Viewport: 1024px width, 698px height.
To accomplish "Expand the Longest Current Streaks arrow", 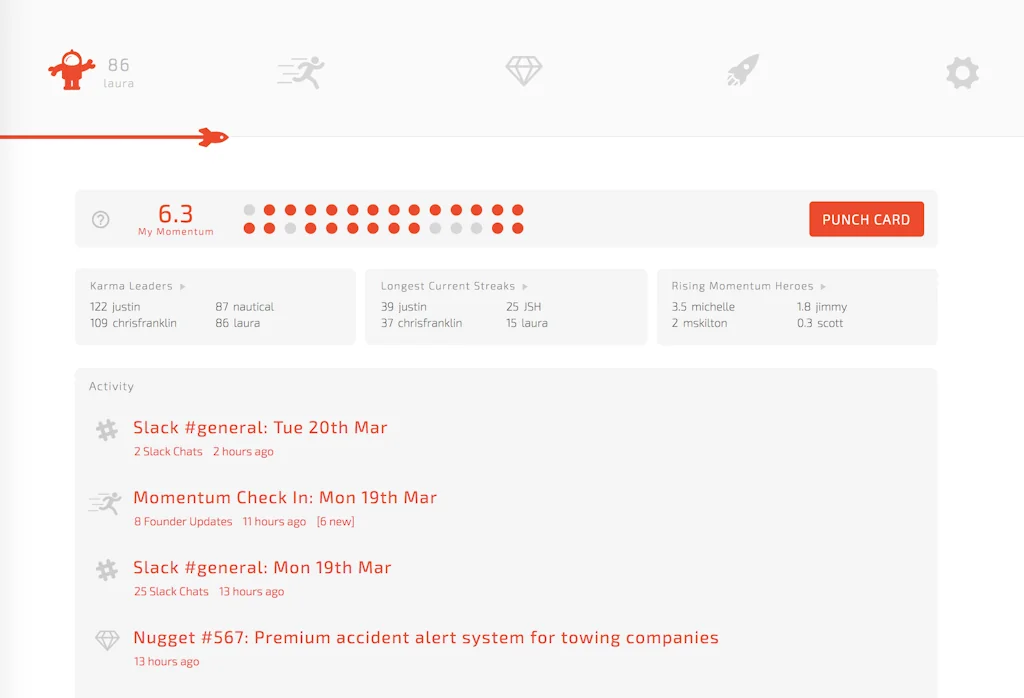I will pyautogui.click(x=525, y=287).
